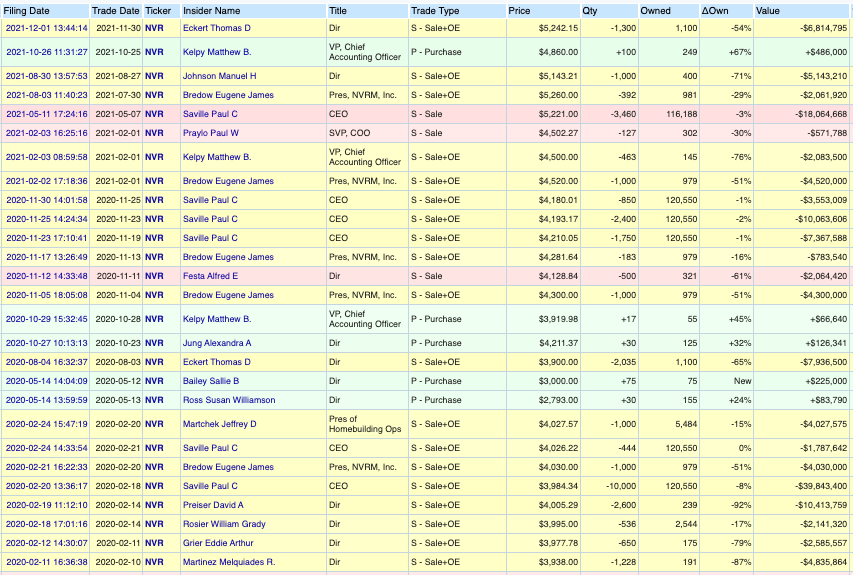Open Festa Alfred E insider page
This screenshot has width=853, height=575.
[210, 276]
